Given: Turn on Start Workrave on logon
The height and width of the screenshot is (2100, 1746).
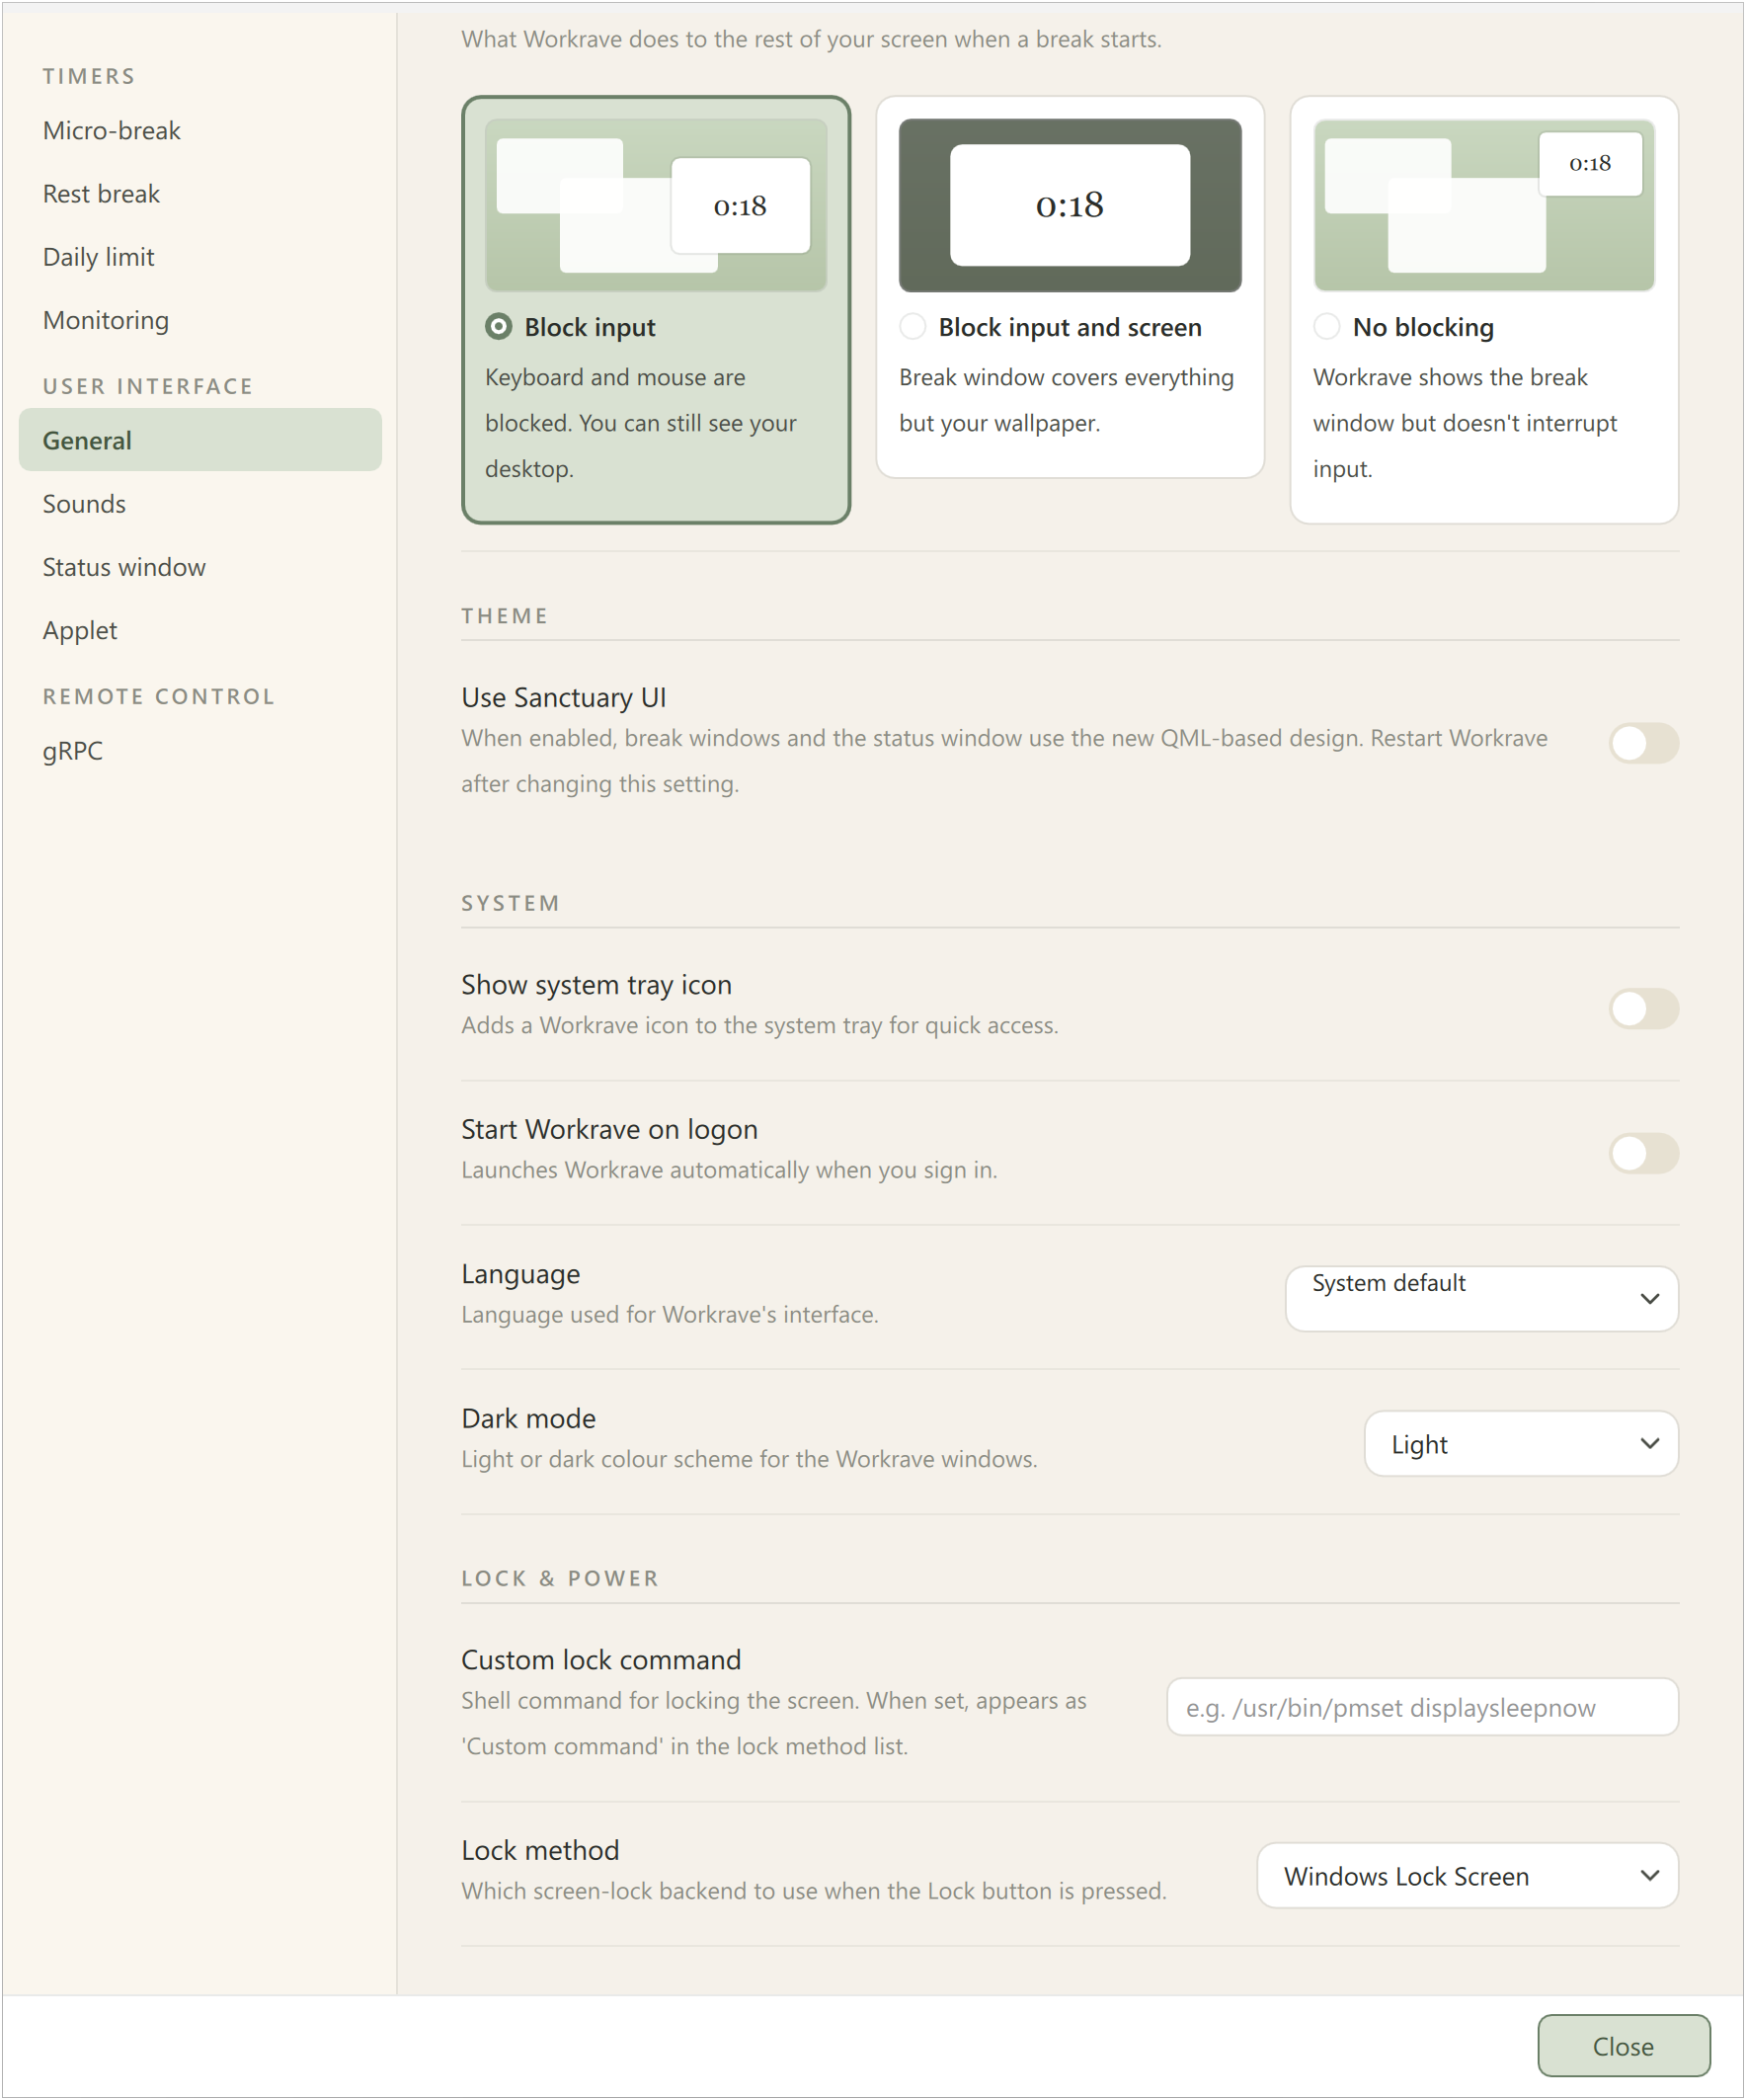Looking at the screenshot, I should tap(1643, 1153).
